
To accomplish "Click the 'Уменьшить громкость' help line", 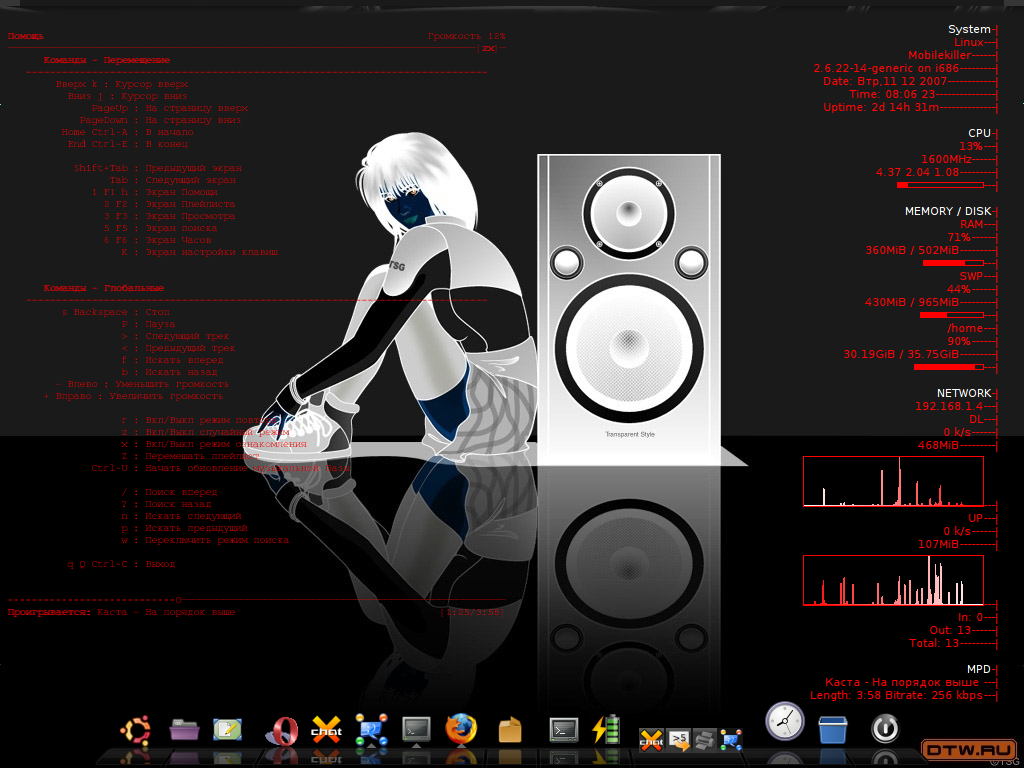I will 142,384.
